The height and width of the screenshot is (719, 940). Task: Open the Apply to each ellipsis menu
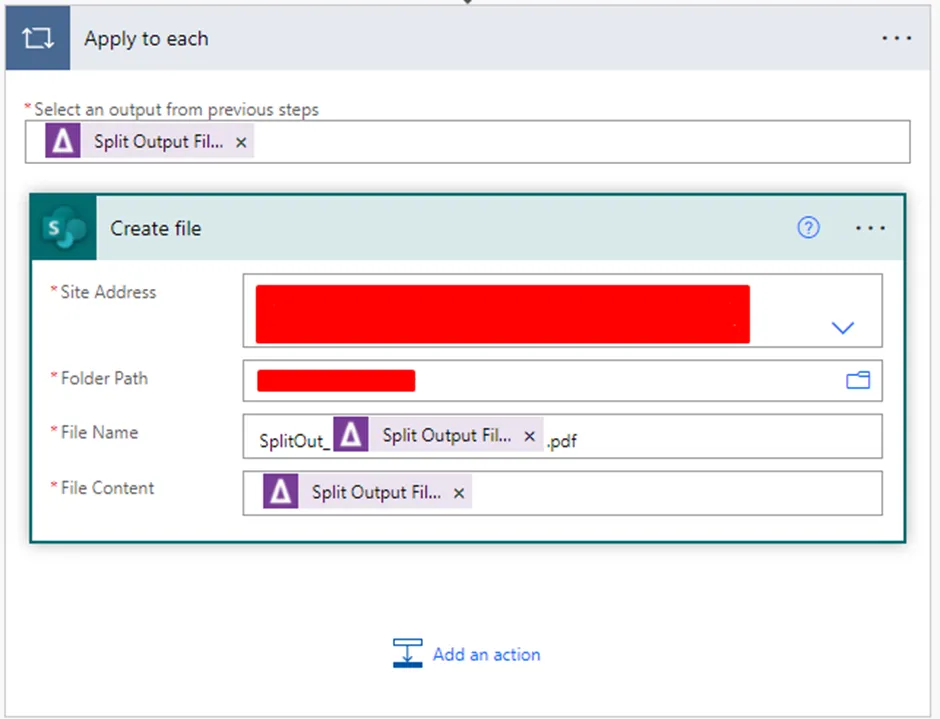click(x=896, y=39)
